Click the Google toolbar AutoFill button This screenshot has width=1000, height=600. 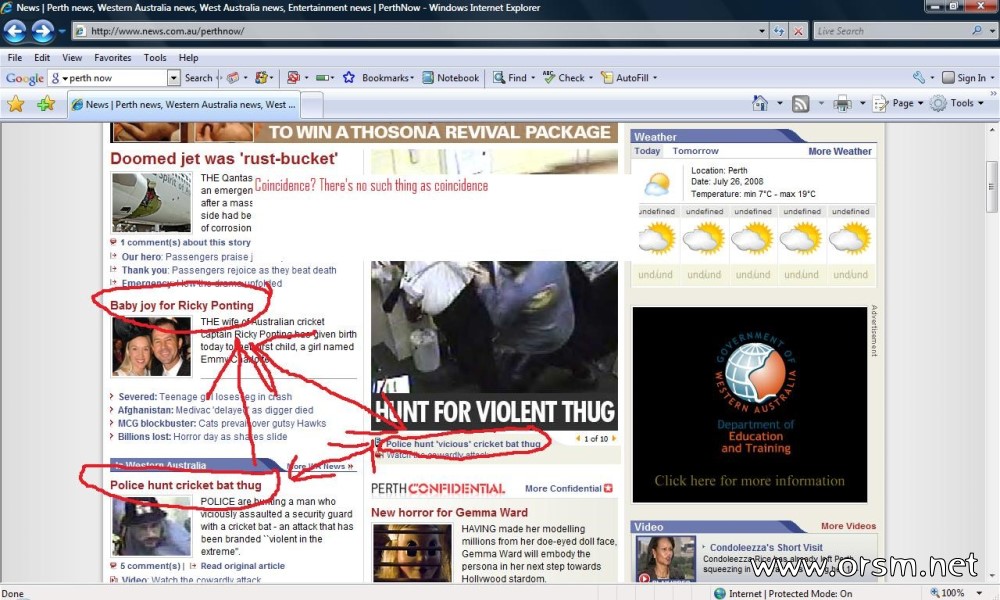pos(625,78)
